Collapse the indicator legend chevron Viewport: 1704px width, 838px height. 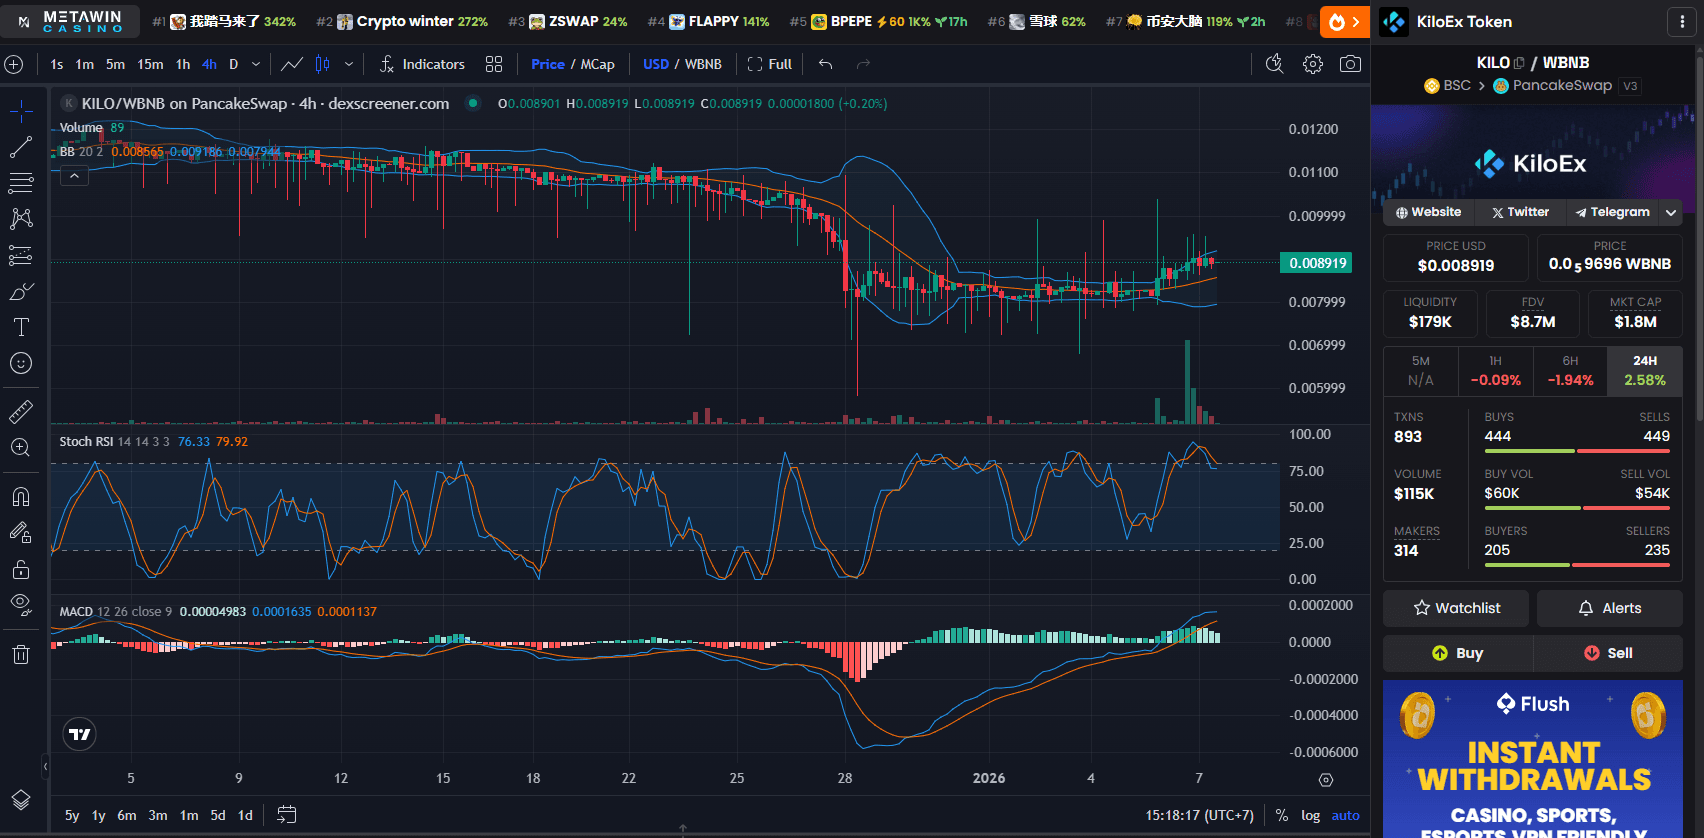coord(74,175)
